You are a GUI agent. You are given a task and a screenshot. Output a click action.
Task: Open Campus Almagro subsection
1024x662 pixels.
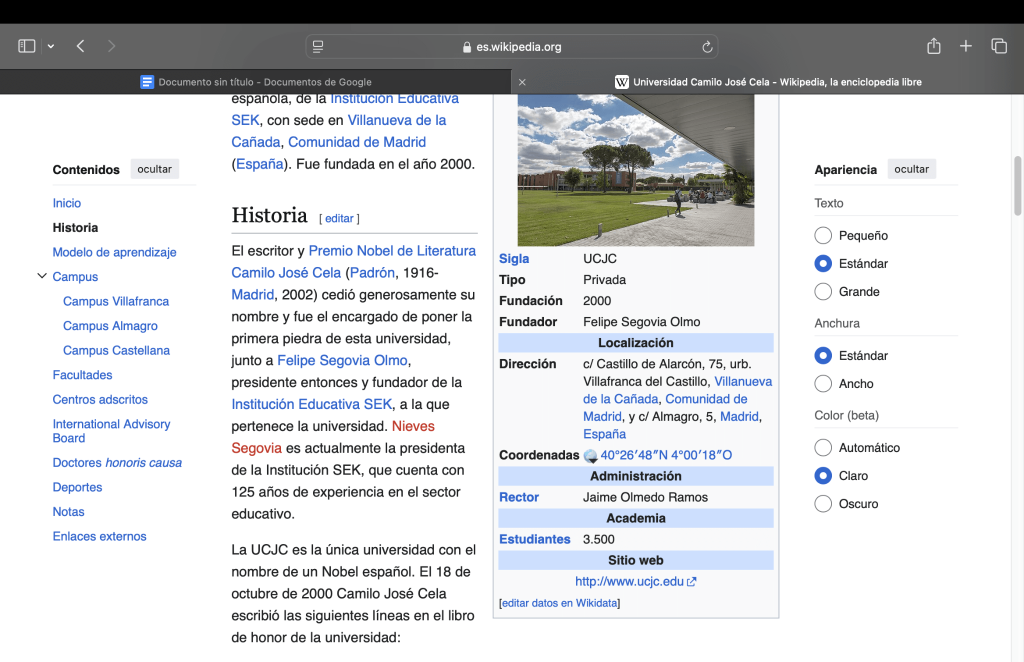110,326
